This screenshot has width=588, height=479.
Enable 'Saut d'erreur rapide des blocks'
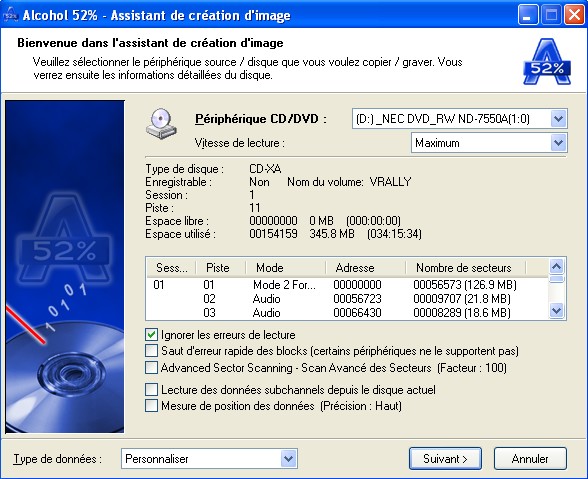pos(151,351)
